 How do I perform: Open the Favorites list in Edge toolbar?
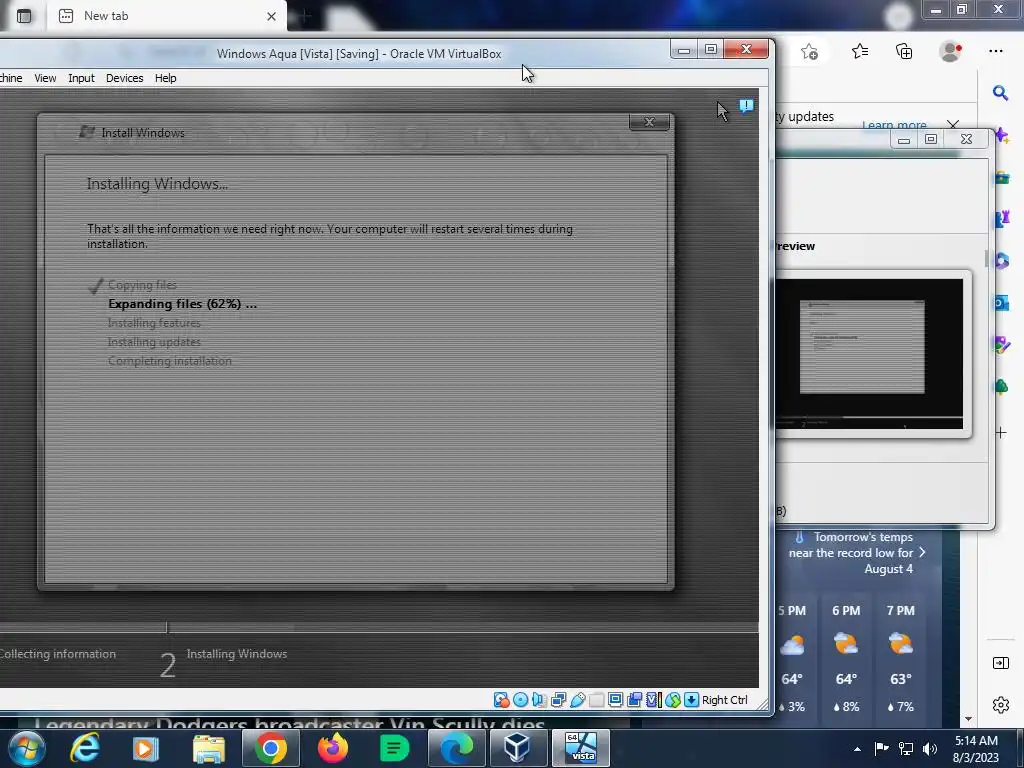point(860,52)
